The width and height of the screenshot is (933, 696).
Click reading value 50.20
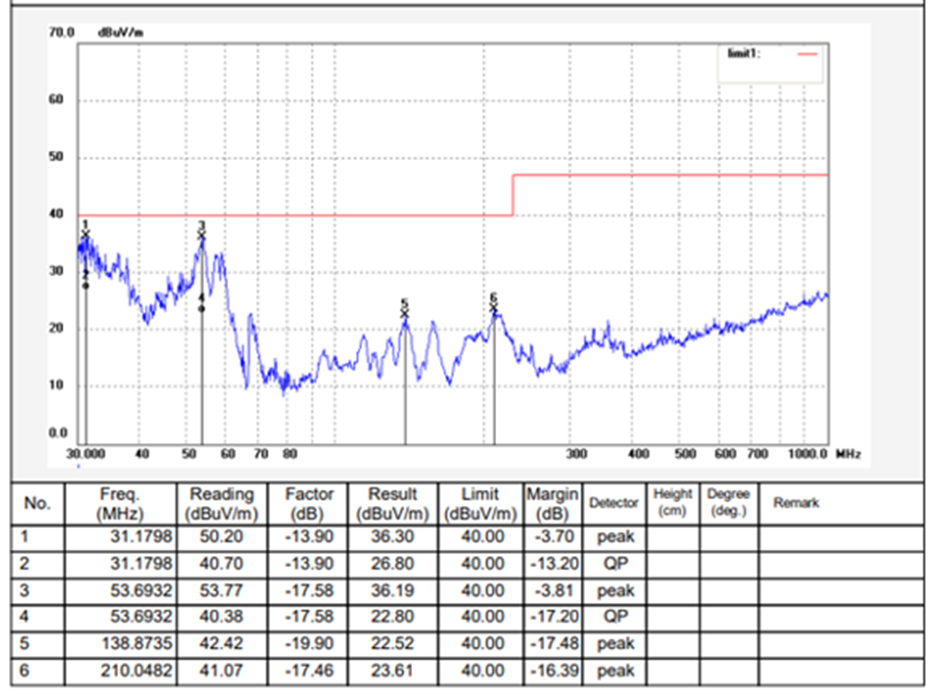tap(221, 537)
